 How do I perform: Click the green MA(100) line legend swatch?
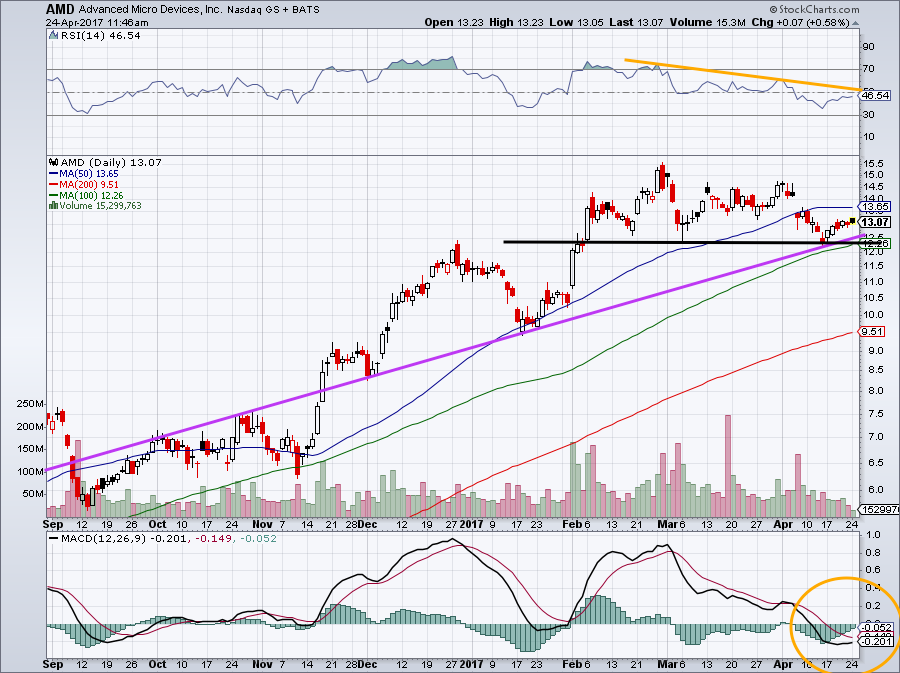[x=54, y=195]
